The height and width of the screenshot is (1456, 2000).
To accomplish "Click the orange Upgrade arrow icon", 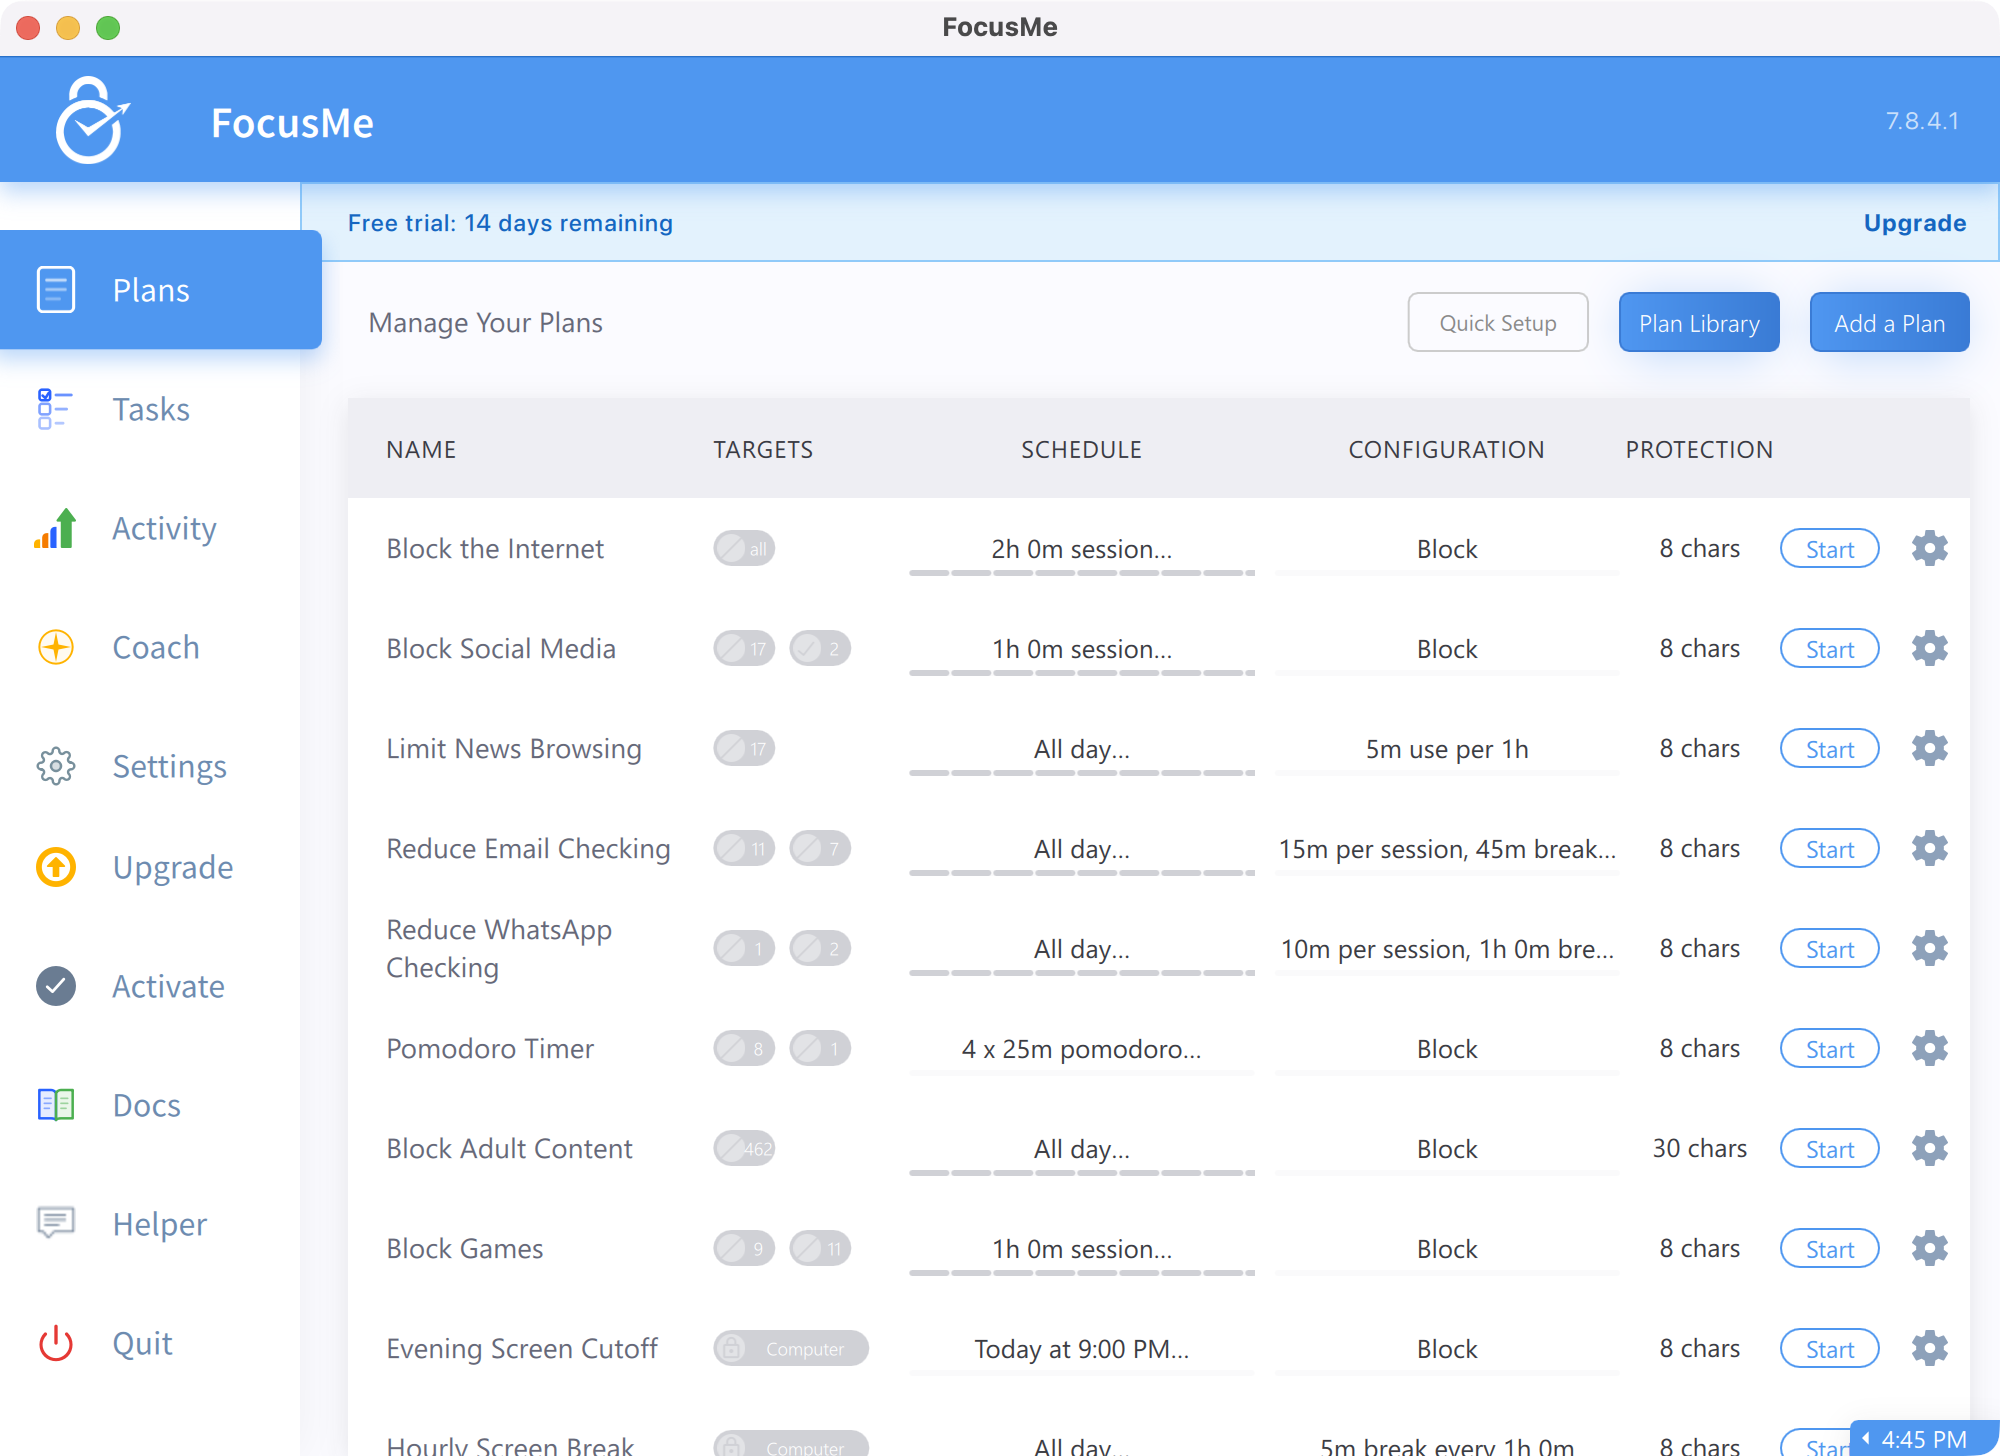I will pyautogui.click(x=56, y=867).
